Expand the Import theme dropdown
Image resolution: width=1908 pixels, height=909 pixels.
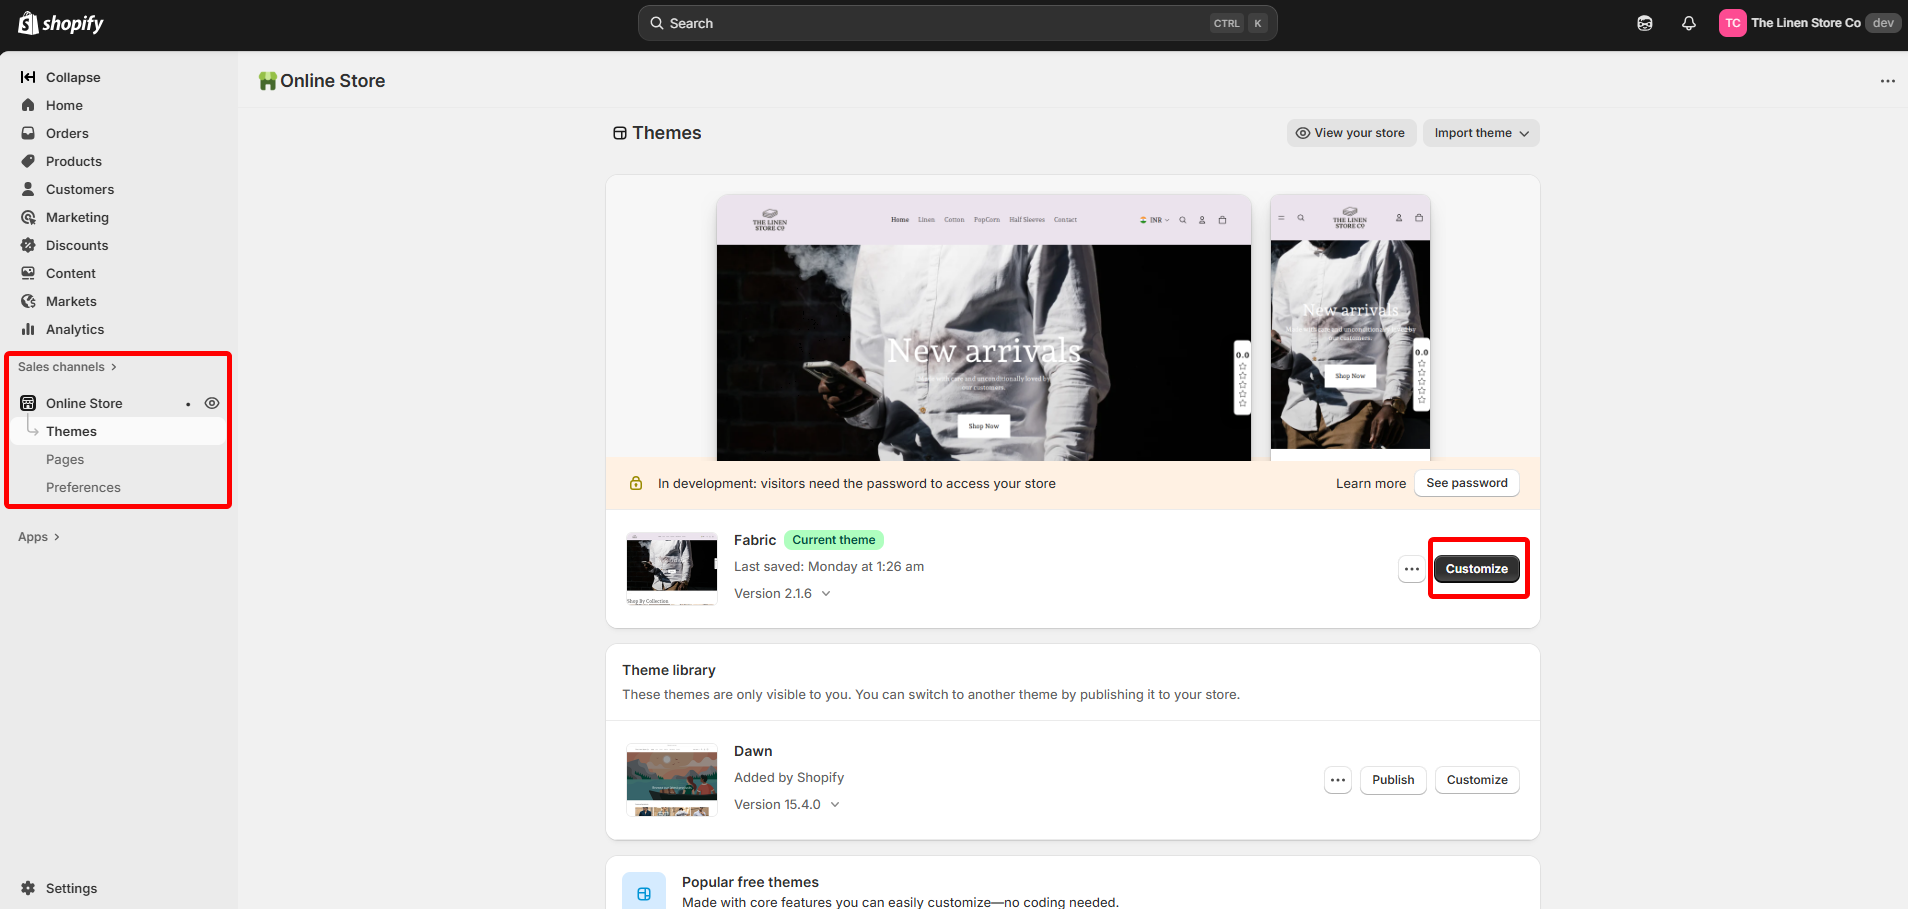pos(1480,133)
